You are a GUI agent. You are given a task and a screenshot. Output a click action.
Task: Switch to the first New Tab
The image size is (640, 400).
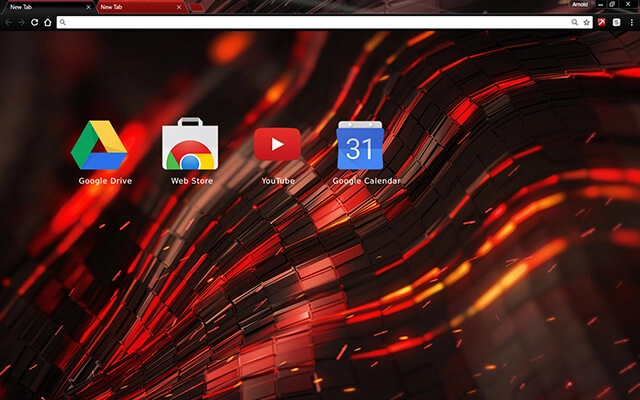click(x=47, y=7)
